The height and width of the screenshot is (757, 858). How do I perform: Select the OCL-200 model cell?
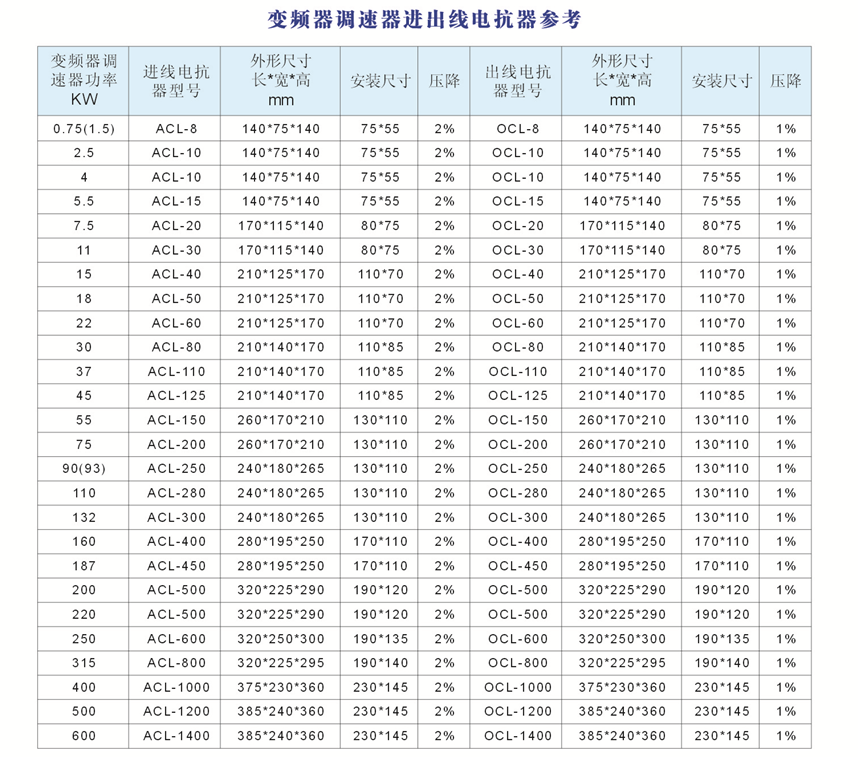[518, 444]
